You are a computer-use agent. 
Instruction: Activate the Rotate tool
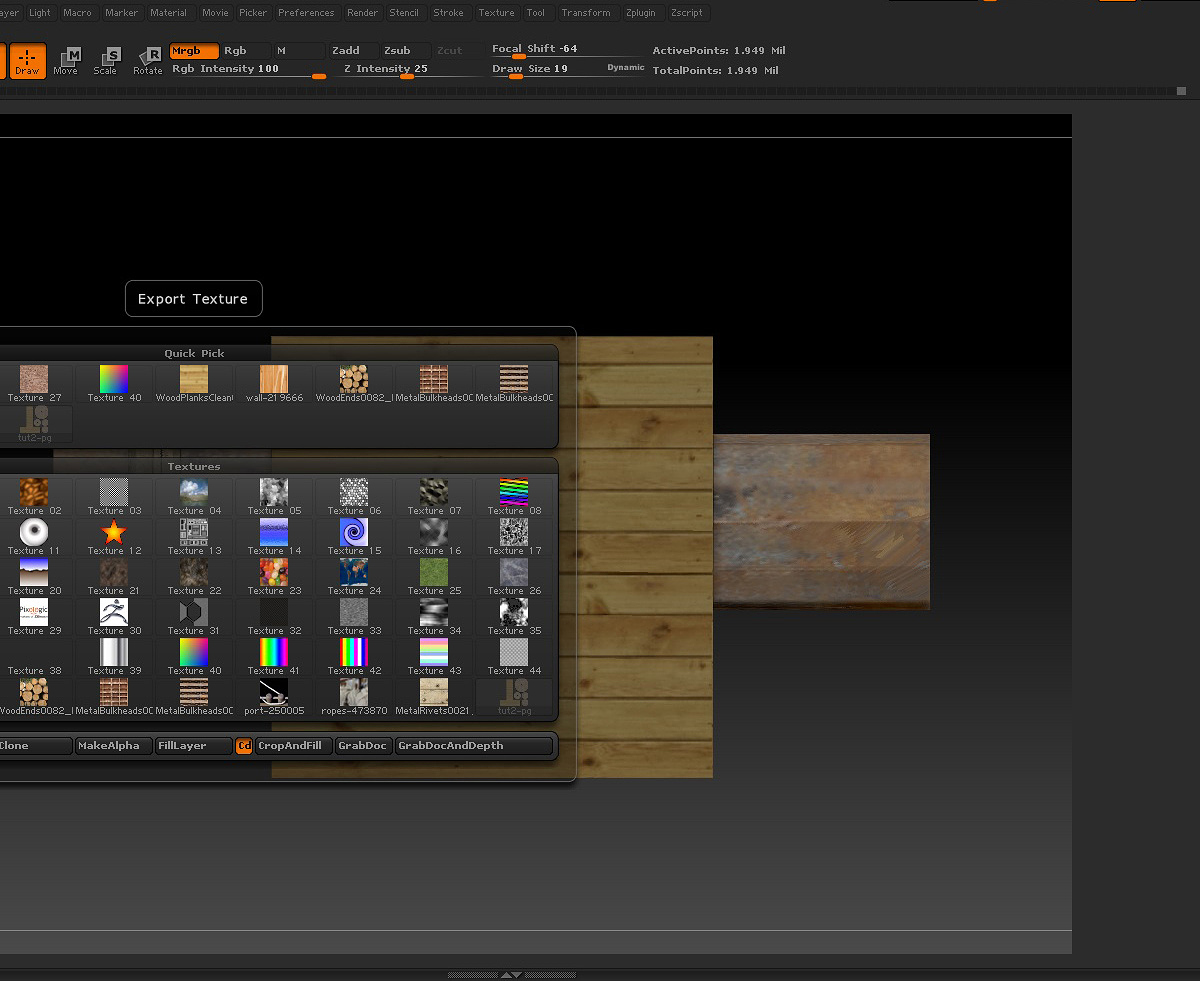coord(148,61)
